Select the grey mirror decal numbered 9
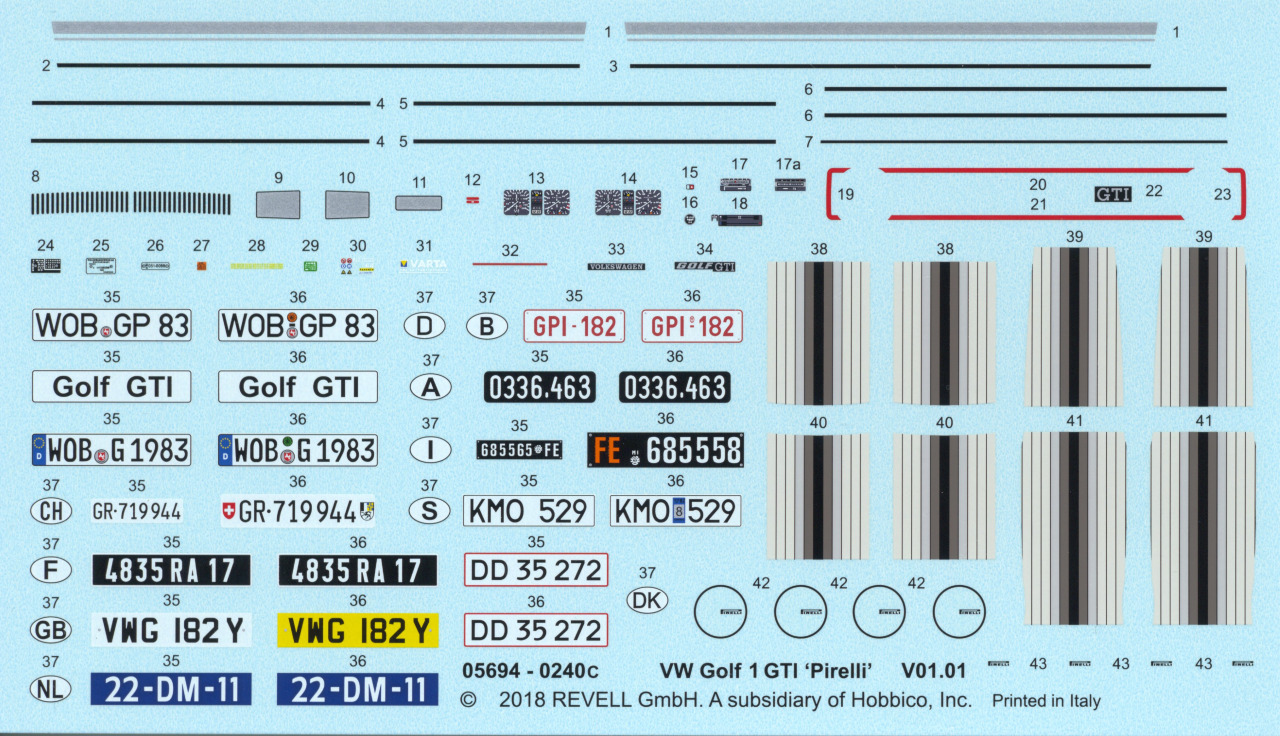The width and height of the screenshot is (1280, 736). [x=278, y=204]
